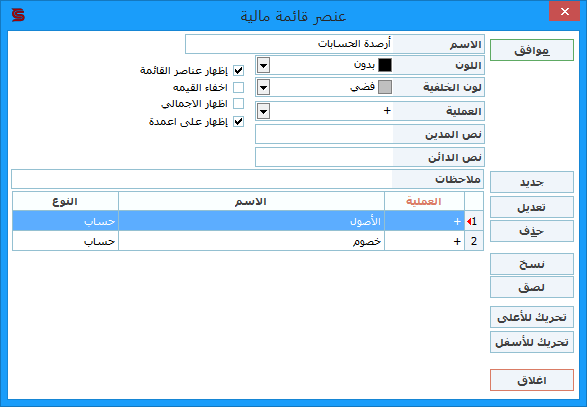Click the silver فضى background color swatch
Viewport: 587px width, 407px height.
[385, 87]
